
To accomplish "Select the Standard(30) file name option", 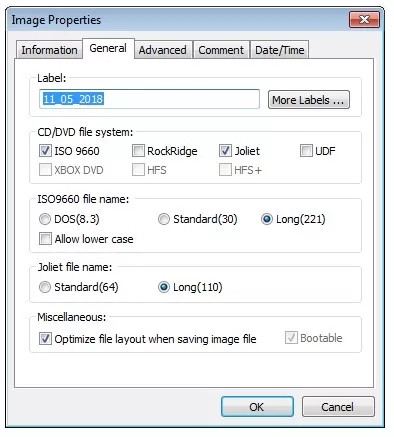I will coord(164,219).
